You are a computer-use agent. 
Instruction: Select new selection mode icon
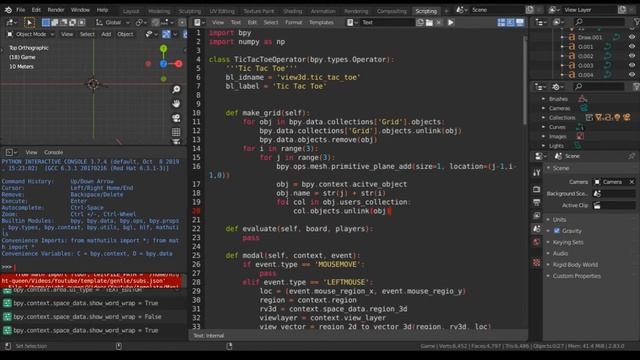(x=46, y=22)
